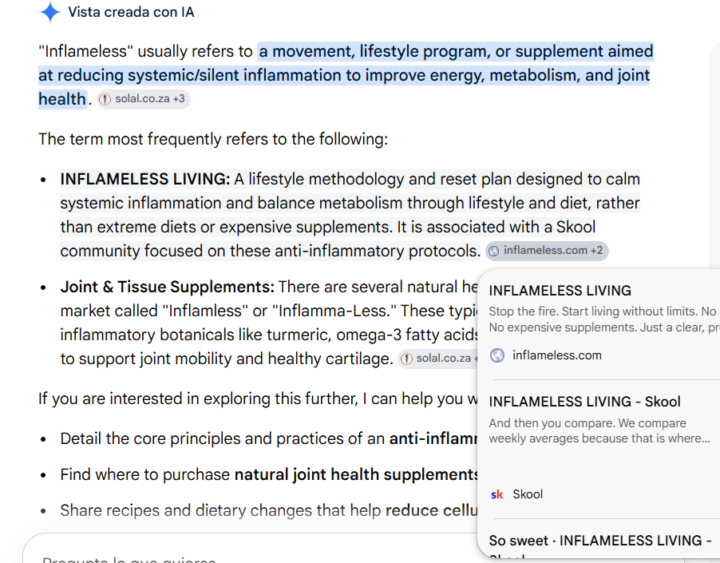Click the solal.co.za favicon in first citation
The image size is (720, 563).
click(105, 99)
